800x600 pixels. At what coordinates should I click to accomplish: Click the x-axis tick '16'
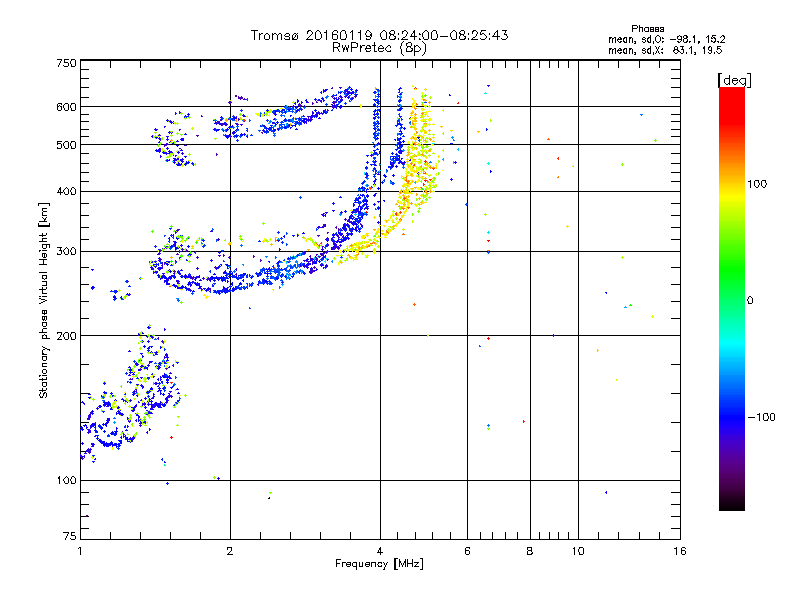click(680, 551)
